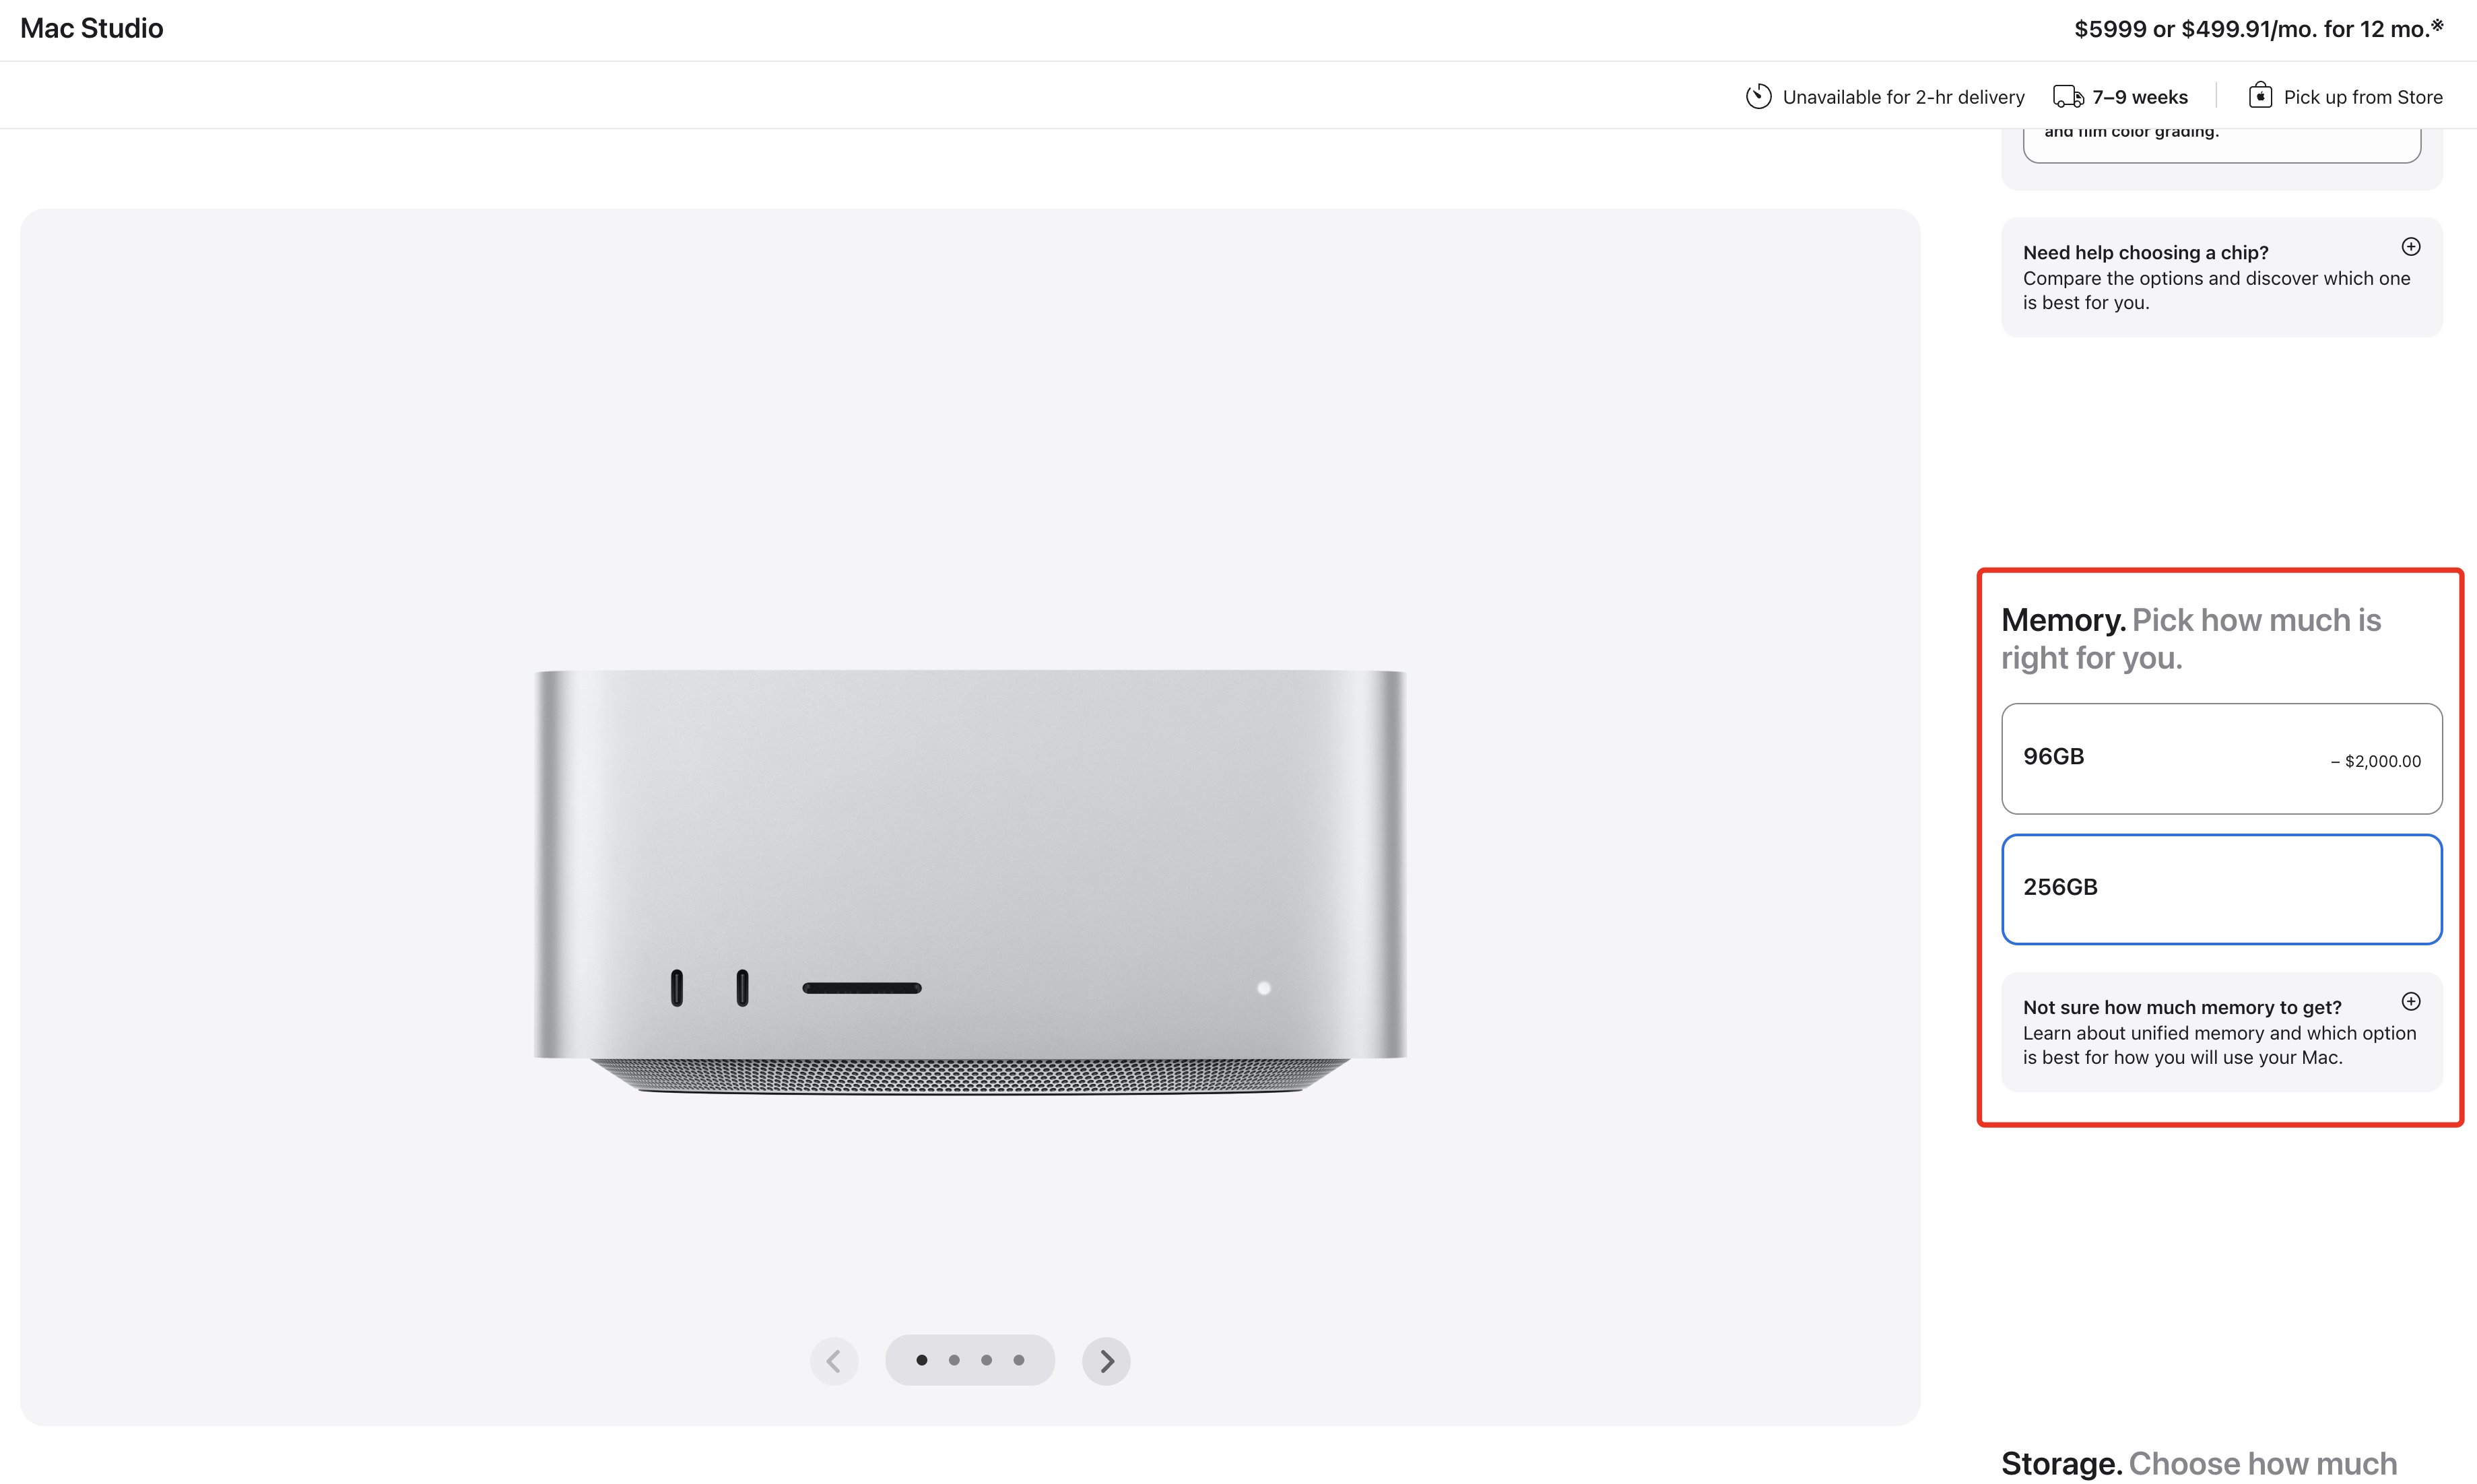Select the first gallery dot indicator
2477x1484 pixels.
click(922, 1360)
